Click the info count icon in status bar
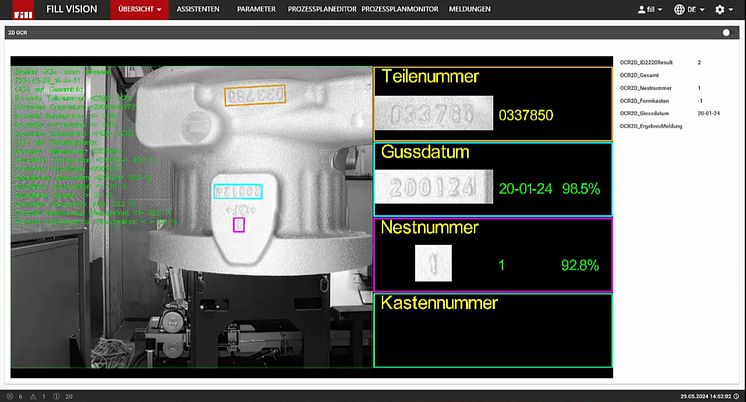746x402 pixels. (57, 396)
